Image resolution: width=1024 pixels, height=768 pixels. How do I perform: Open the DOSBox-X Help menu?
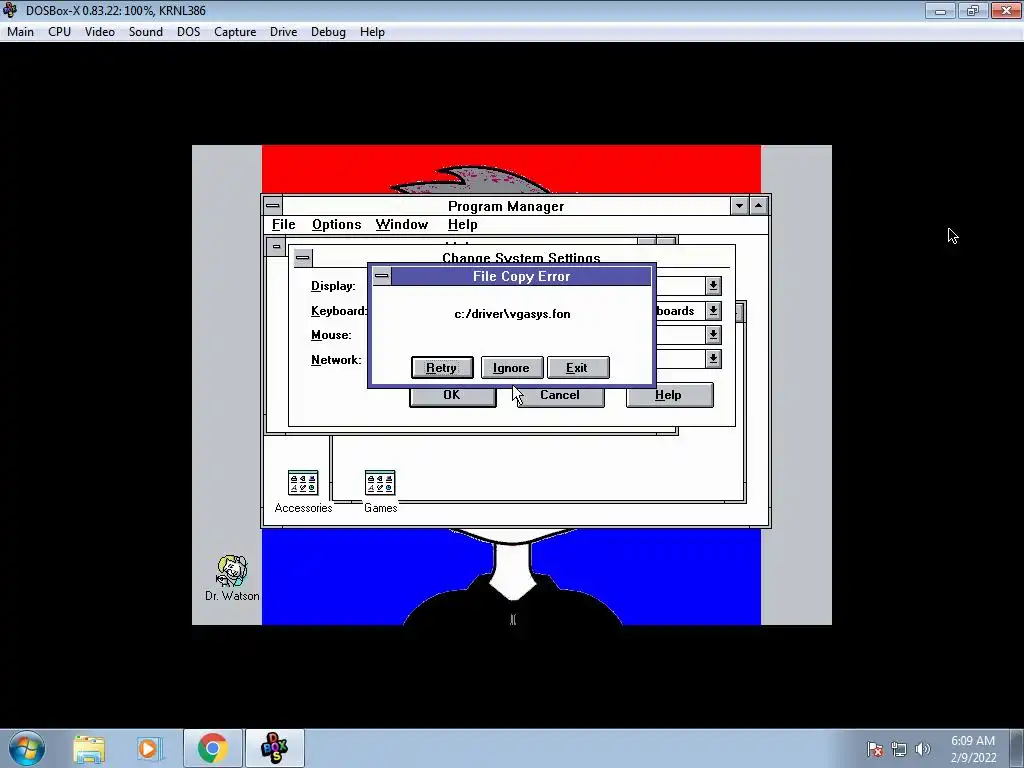[372, 32]
